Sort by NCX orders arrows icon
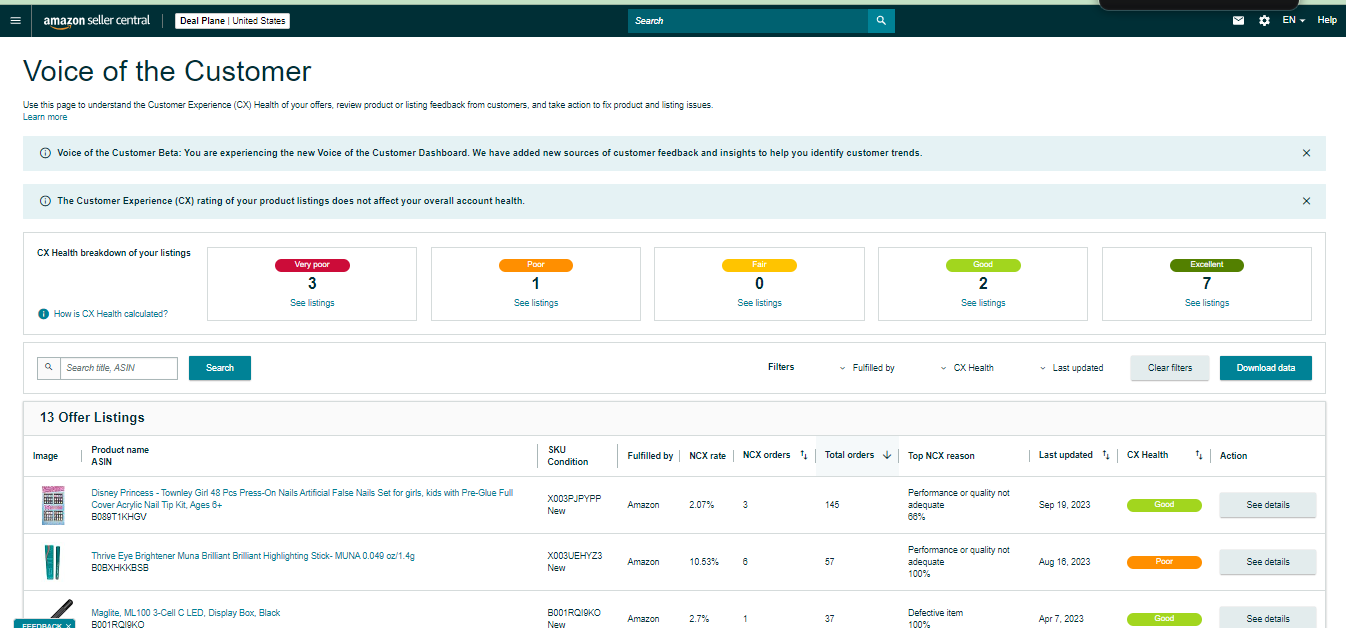Viewport: 1346px width, 628px height. (804, 455)
